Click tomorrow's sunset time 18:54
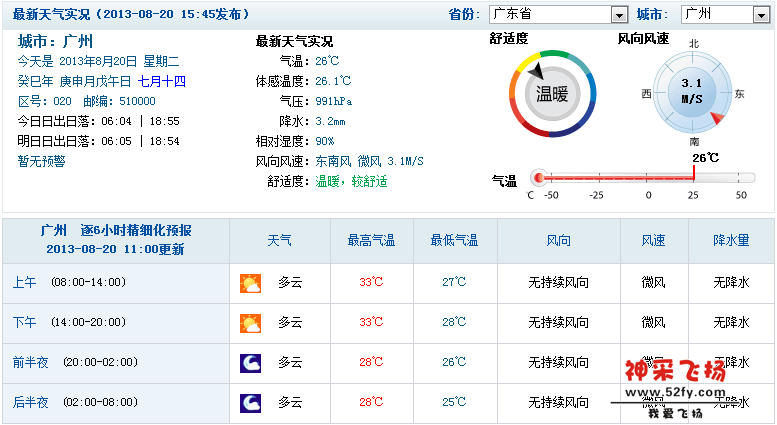 coord(165,141)
